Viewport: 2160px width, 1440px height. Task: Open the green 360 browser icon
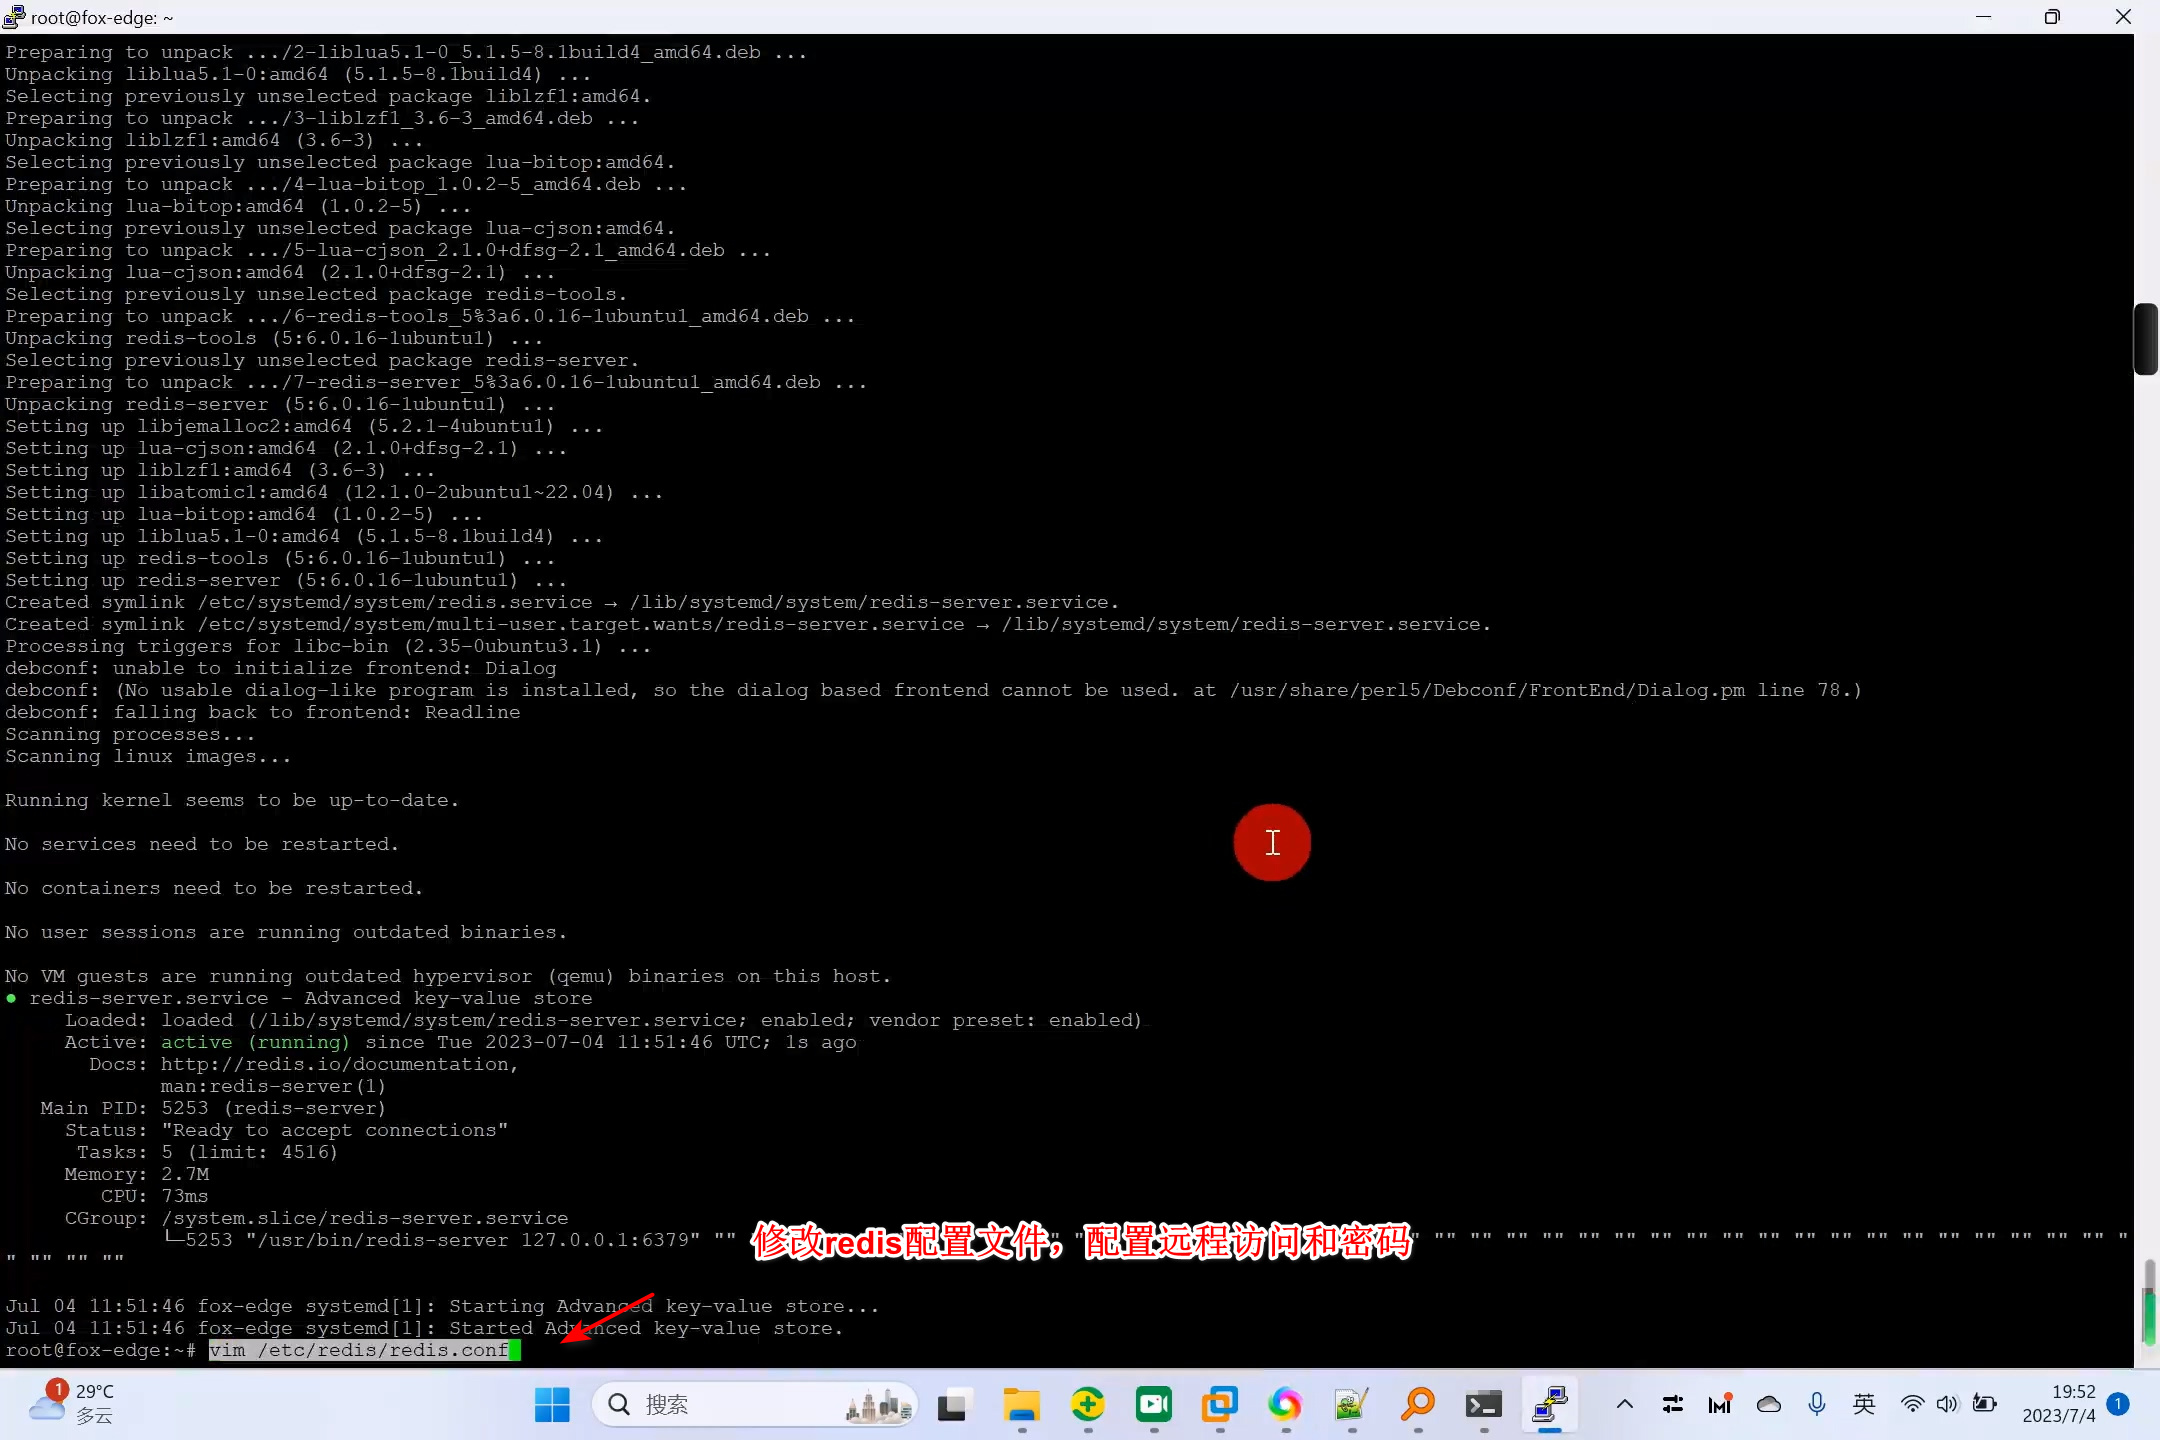coord(1087,1405)
